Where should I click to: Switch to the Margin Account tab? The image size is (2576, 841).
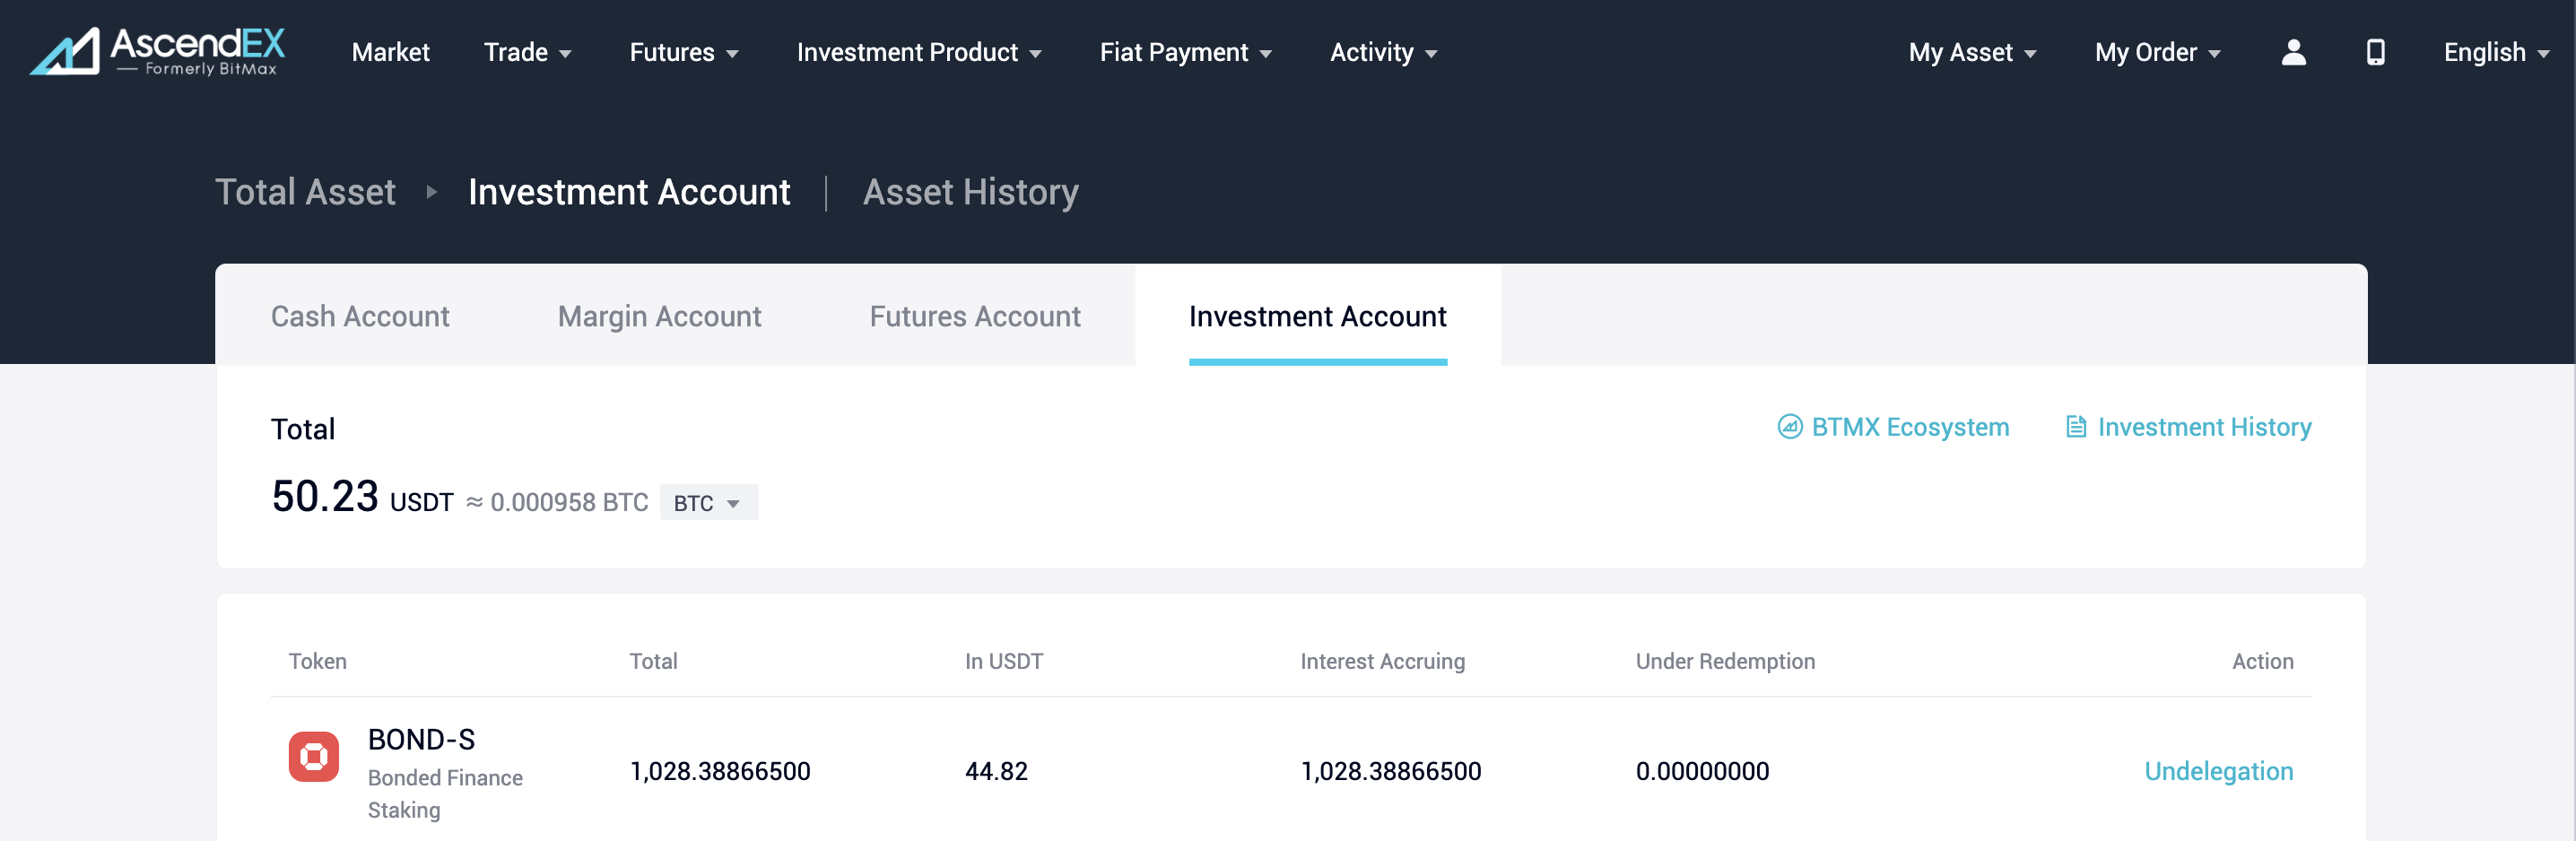(x=659, y=316)
